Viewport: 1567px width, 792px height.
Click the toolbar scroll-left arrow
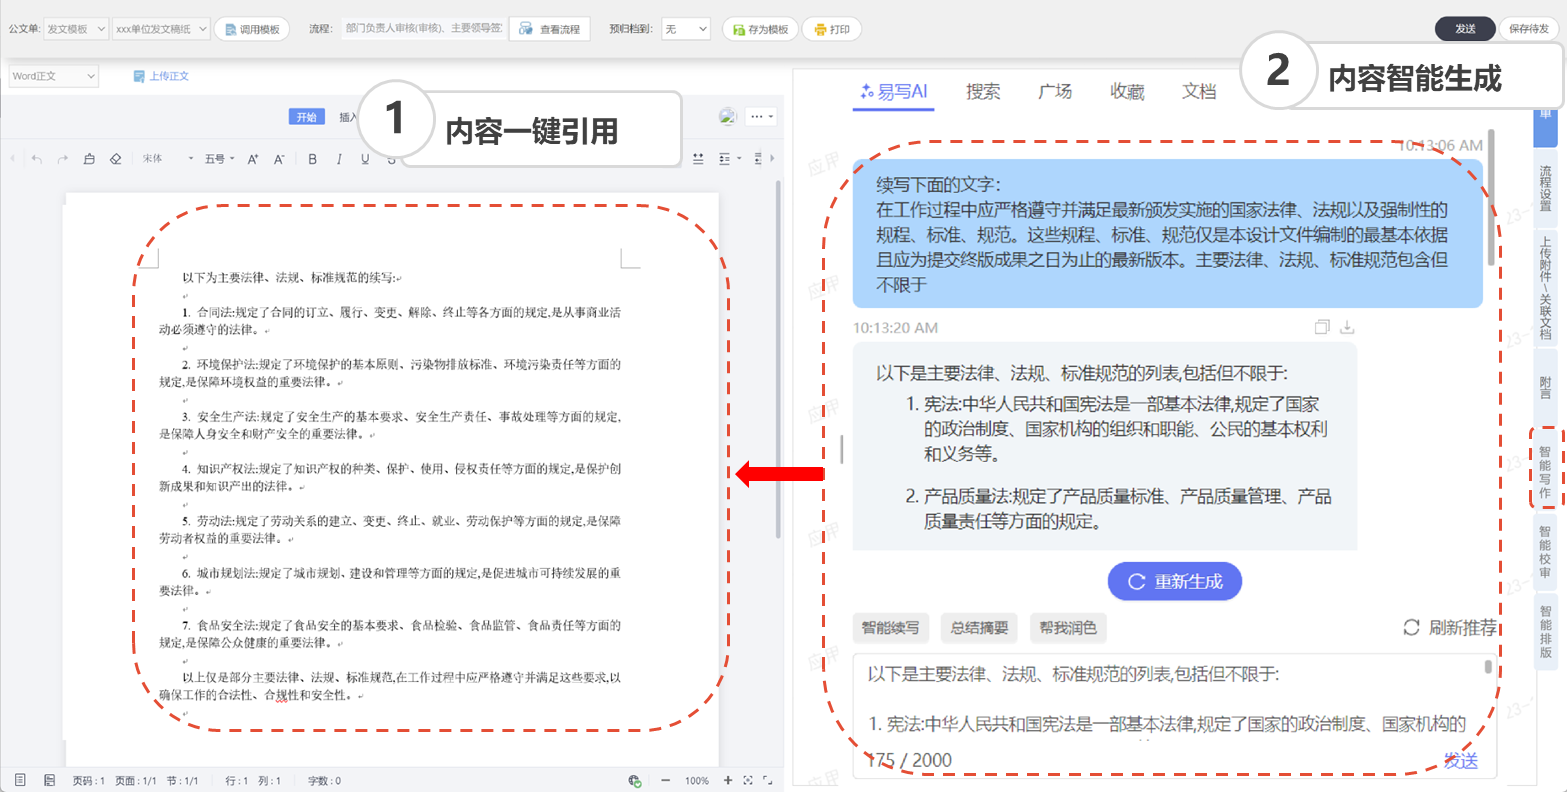click(x=12, y=158)
